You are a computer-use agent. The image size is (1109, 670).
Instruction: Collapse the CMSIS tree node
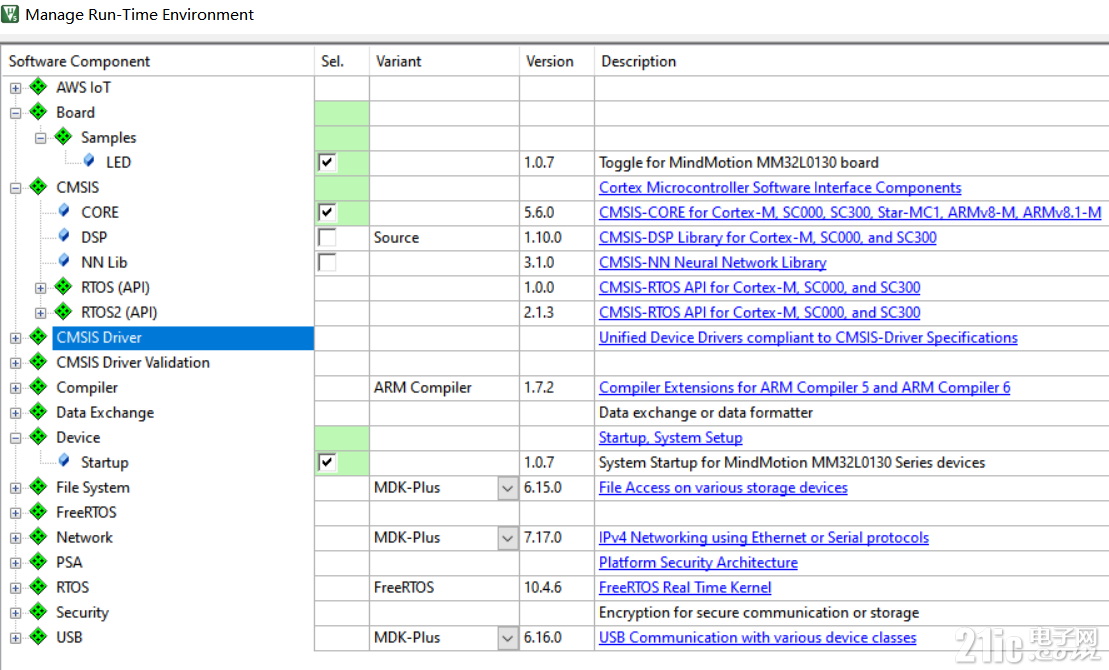tap(16, 188)
